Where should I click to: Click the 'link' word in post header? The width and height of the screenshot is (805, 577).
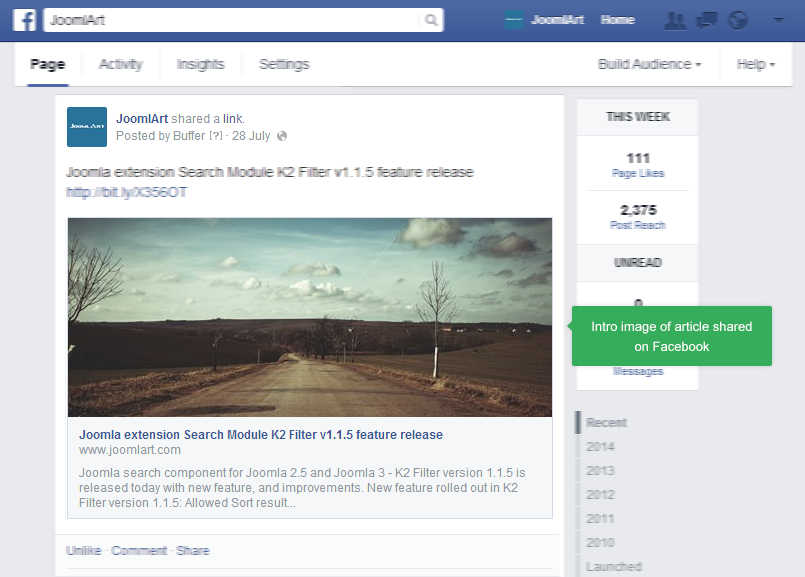(x=233, y=119)
